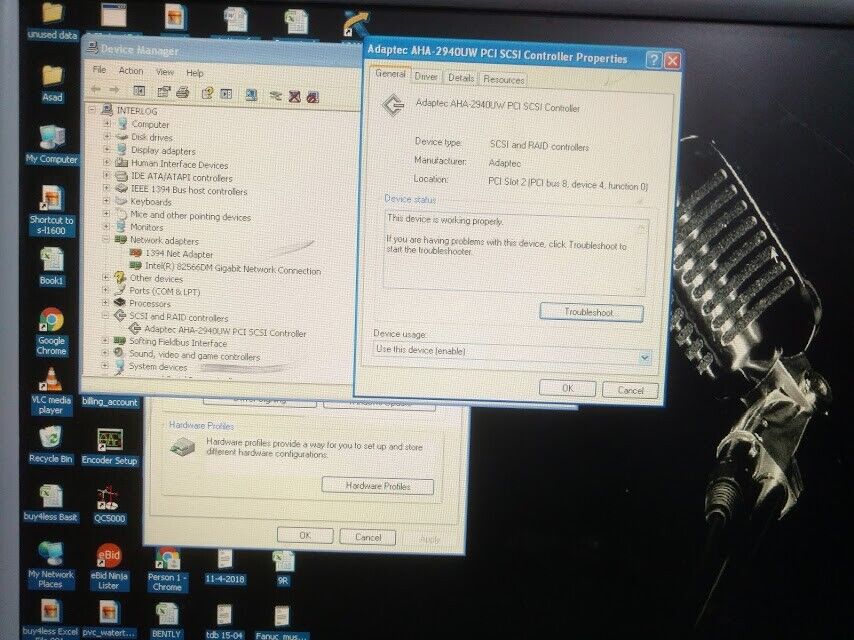This screenshot has width=854, height=640.
Task: Click the Scan for hardware changes icon
Action: 251,95
